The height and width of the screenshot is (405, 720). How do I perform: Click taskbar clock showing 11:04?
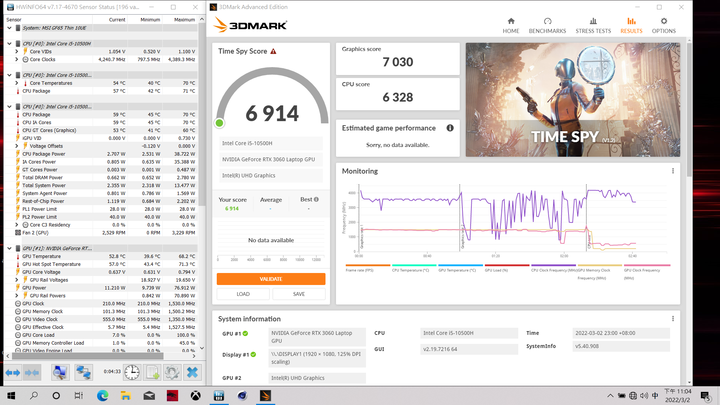pyautogui.click(x=677, y=395)
